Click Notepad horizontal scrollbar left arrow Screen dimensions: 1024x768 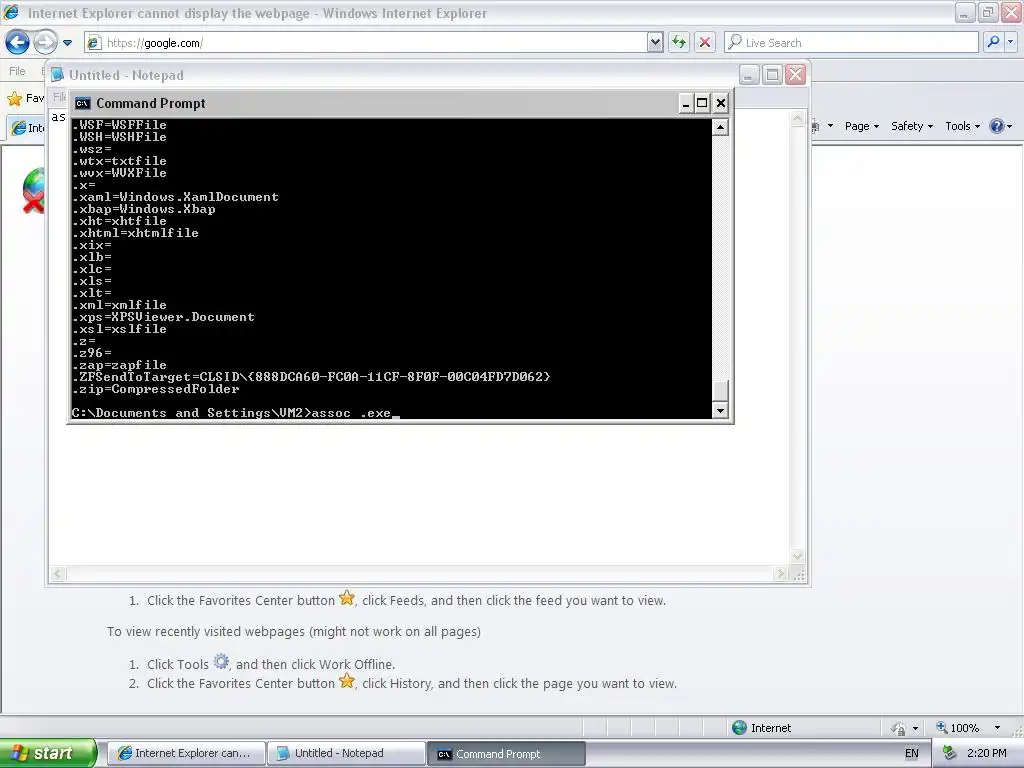tap(57, 573)
